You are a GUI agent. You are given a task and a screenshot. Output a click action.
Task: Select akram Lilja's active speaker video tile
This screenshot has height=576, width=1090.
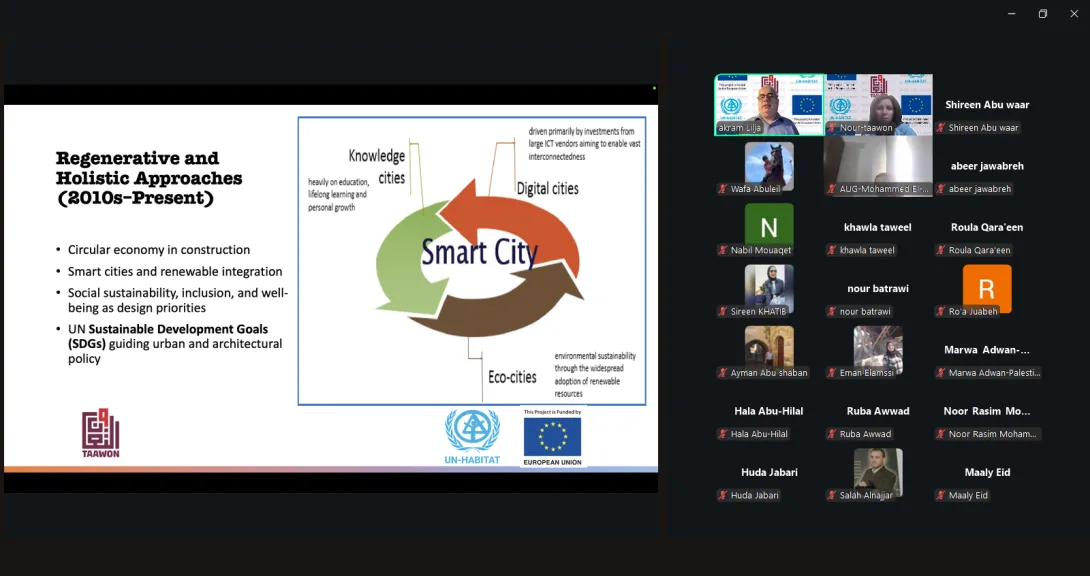[x=770, y=104]
